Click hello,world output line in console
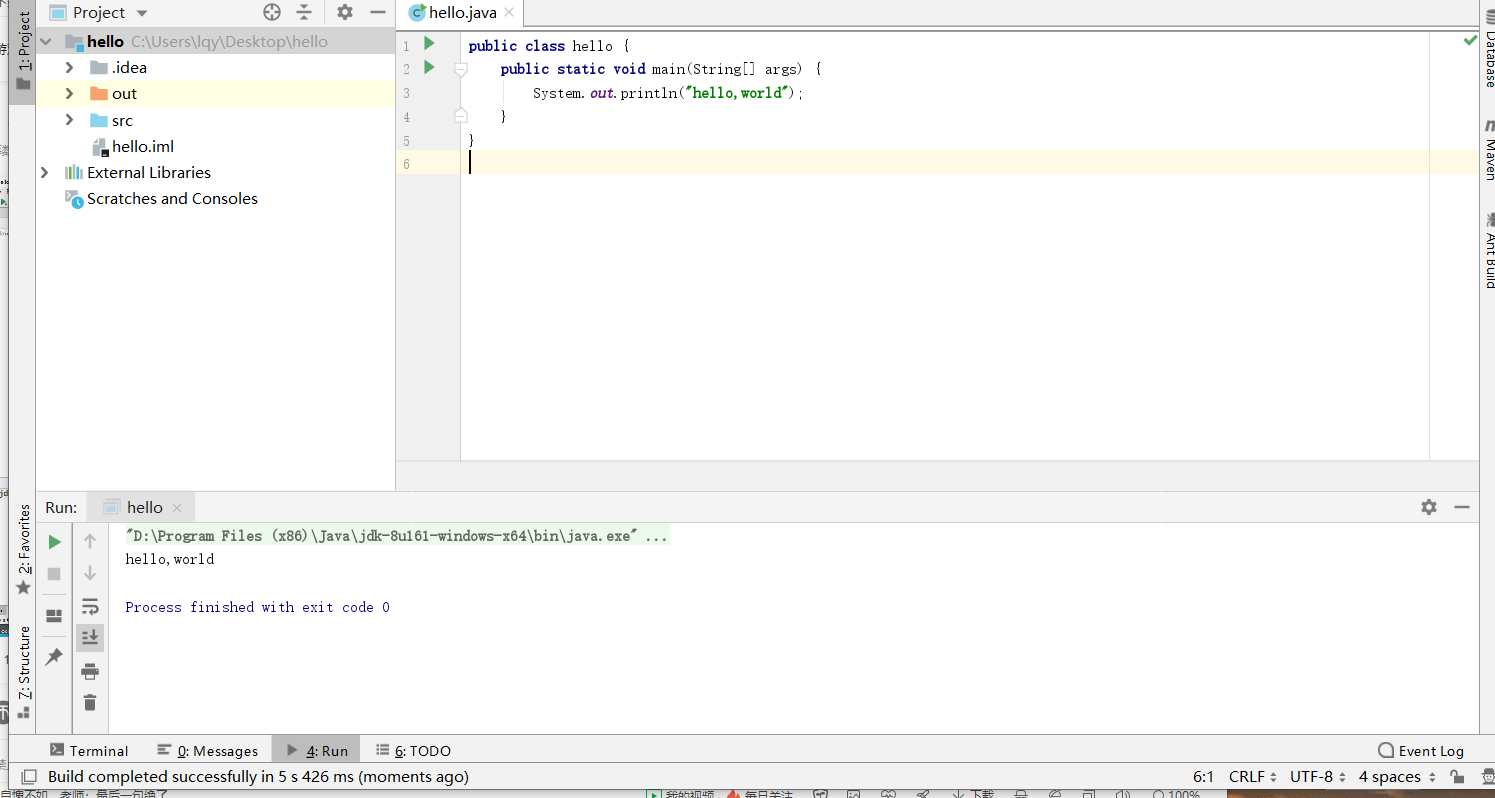Viewport: 1495px width, 798px height. coord(170,559)
